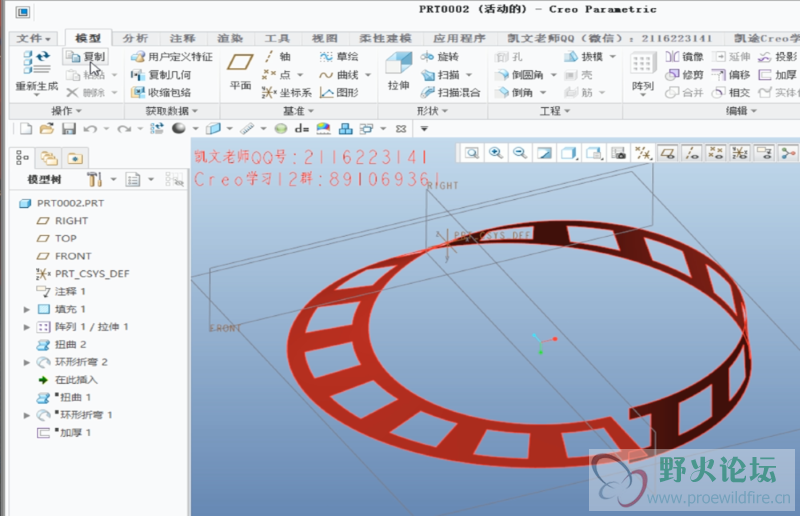Viewport: 800px width, 516px height.
Task: Toggle coordinate system display
Action: click(740, 153)
